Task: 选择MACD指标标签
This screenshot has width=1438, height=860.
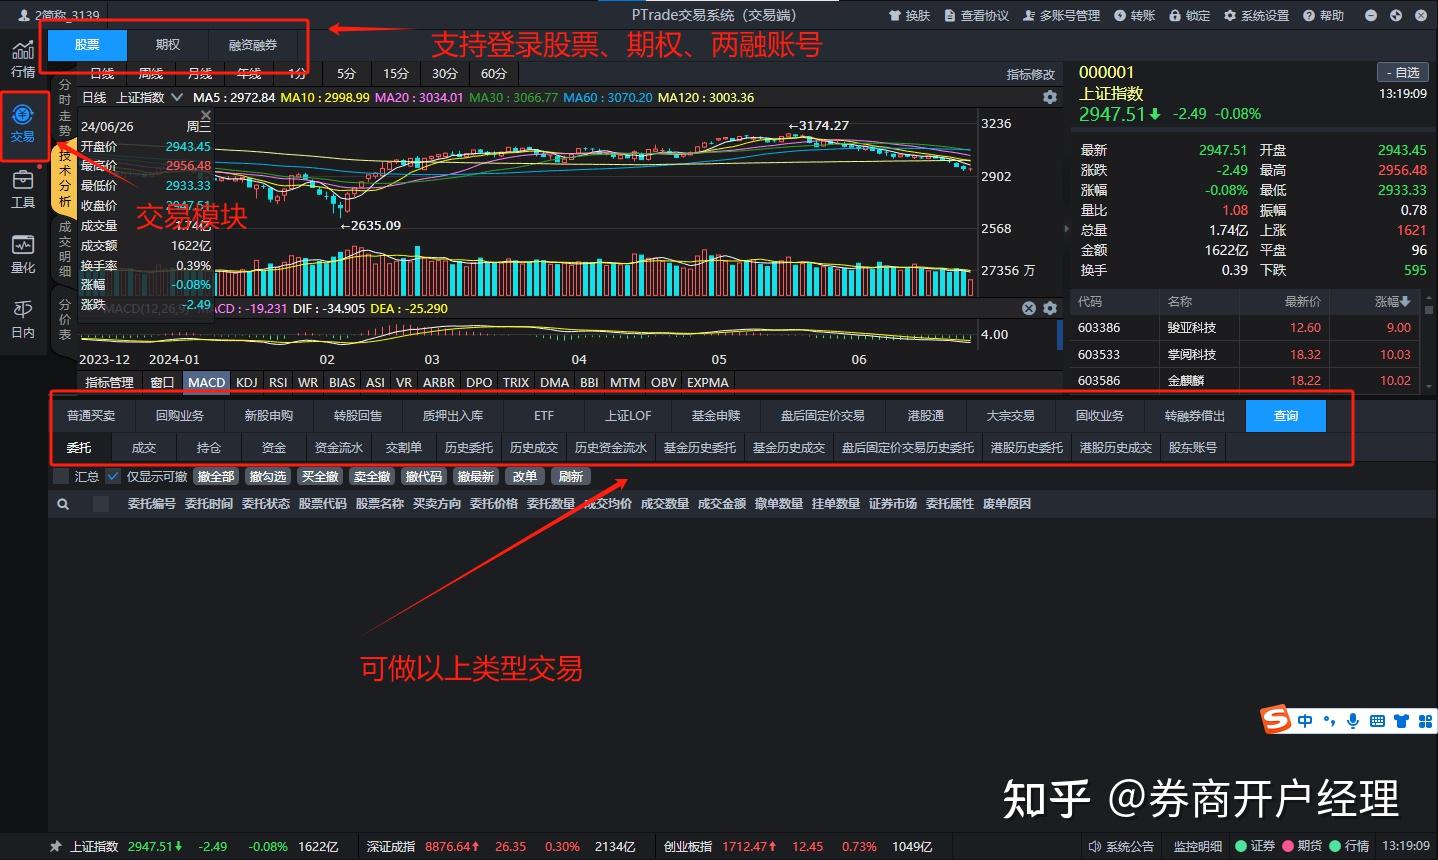Action: [x=206, y=382]
